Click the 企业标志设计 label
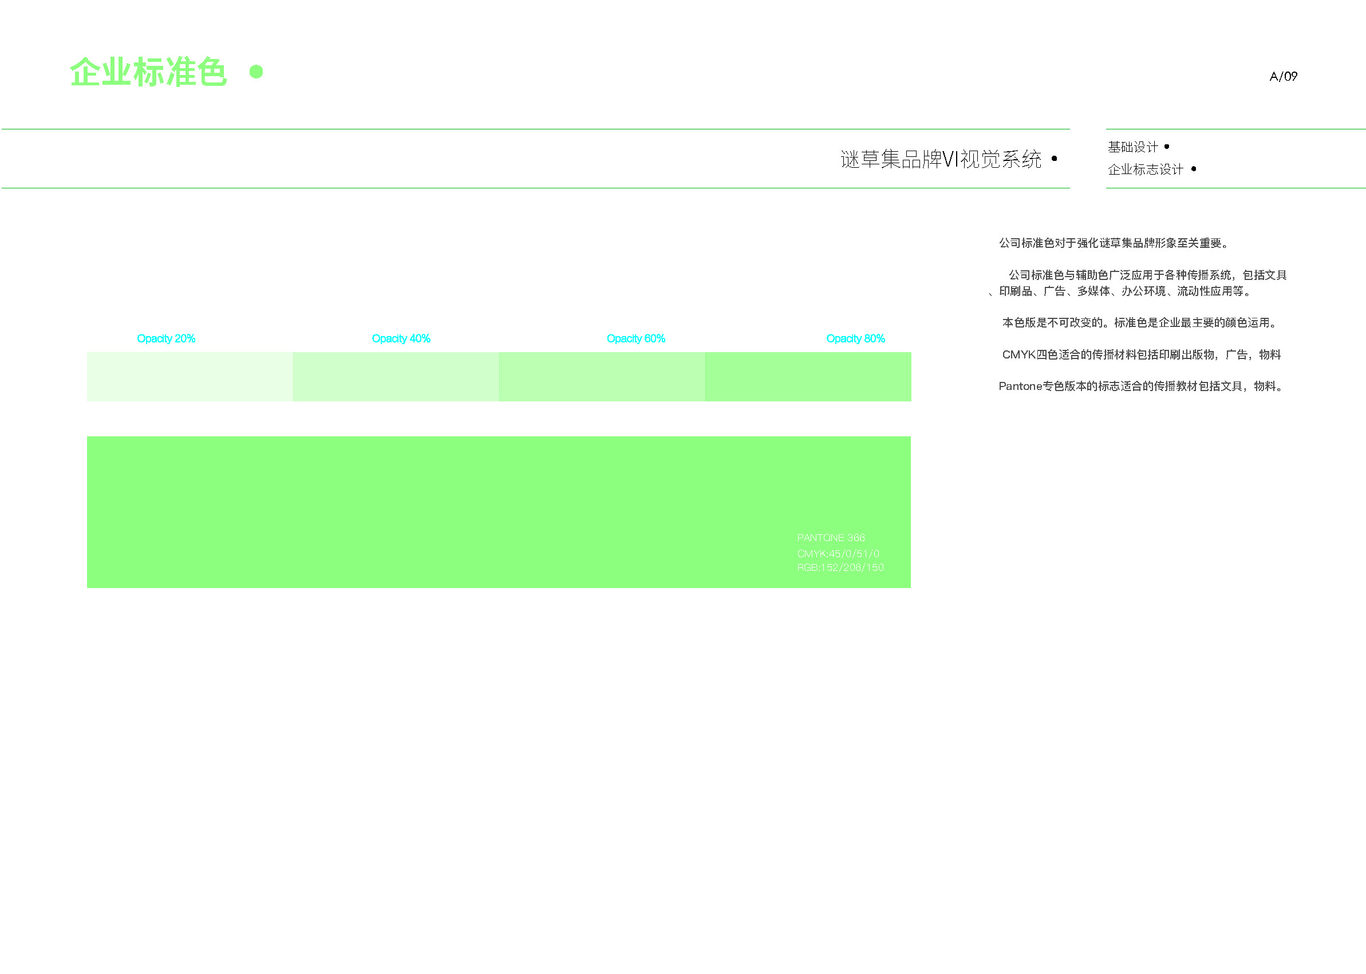The image size is (1366, 974). click(1145, 169)
